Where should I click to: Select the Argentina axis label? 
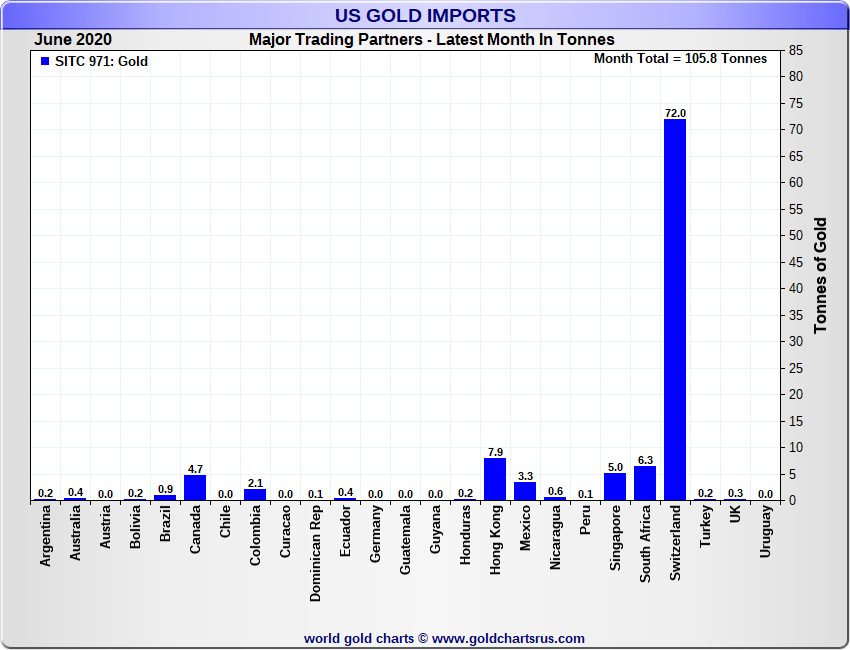(46, 536)
